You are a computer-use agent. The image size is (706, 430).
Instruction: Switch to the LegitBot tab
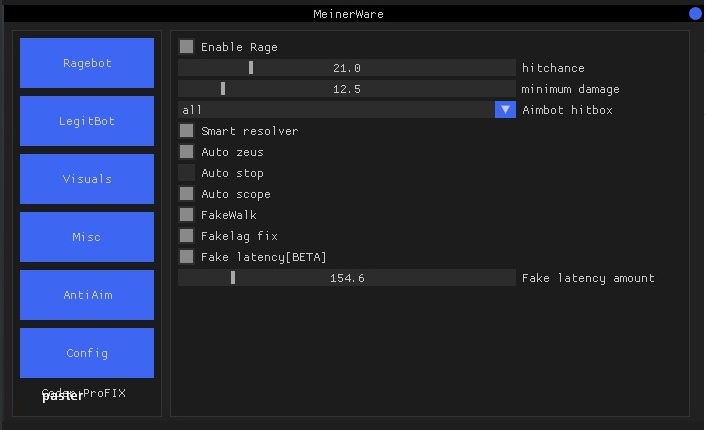coord(87,121)
